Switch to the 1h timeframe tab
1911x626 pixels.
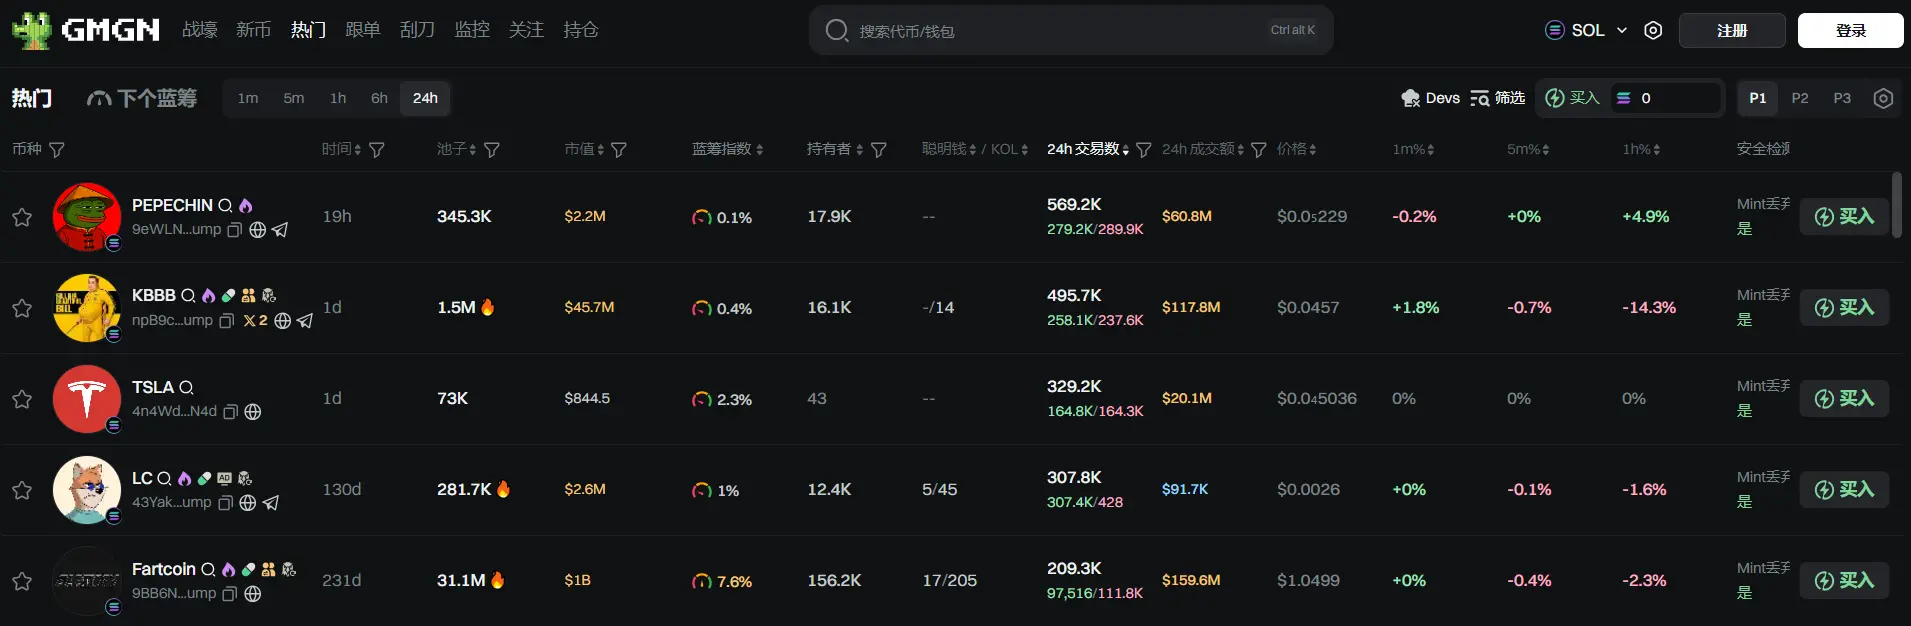click(x=338, y=98)
